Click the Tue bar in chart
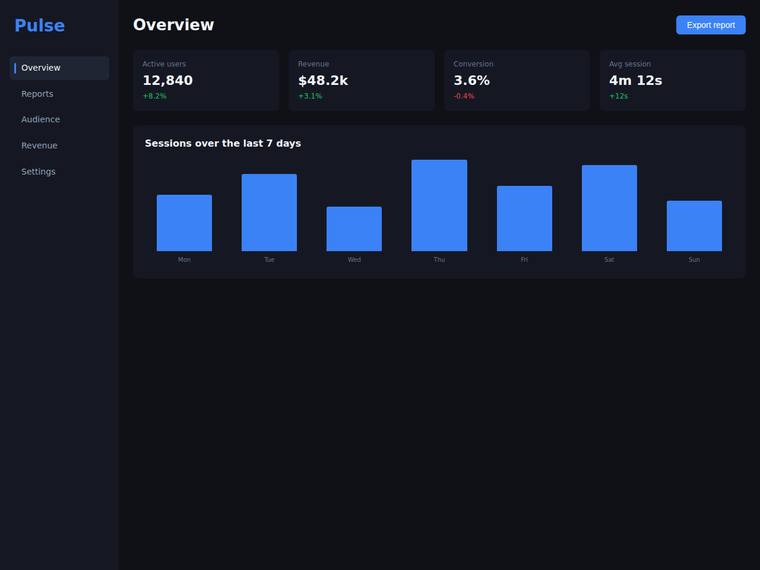Screen dimensions: 760x570 click(x=269, y=212)
